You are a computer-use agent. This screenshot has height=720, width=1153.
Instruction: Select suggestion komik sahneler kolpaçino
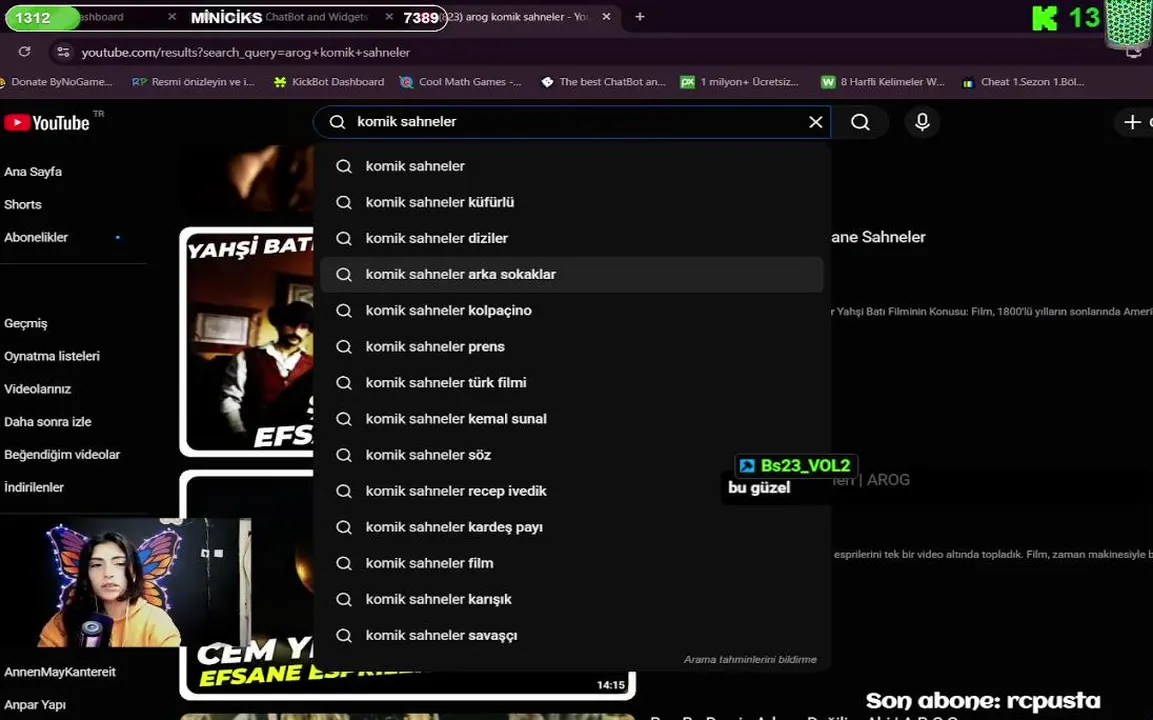point(572,310)
